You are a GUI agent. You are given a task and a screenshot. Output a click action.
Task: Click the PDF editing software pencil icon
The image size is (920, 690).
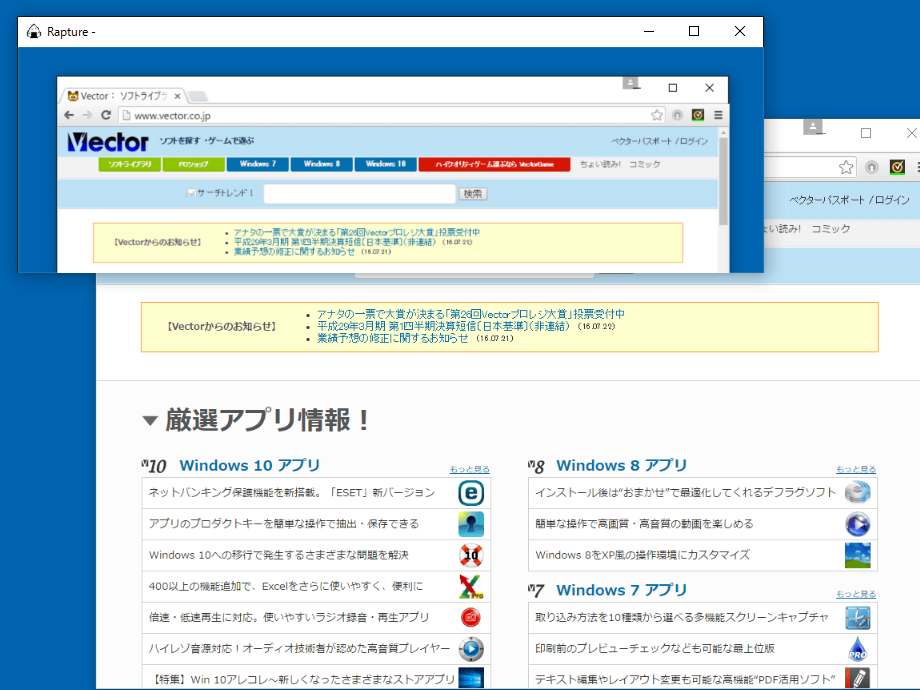coord(858,678)
